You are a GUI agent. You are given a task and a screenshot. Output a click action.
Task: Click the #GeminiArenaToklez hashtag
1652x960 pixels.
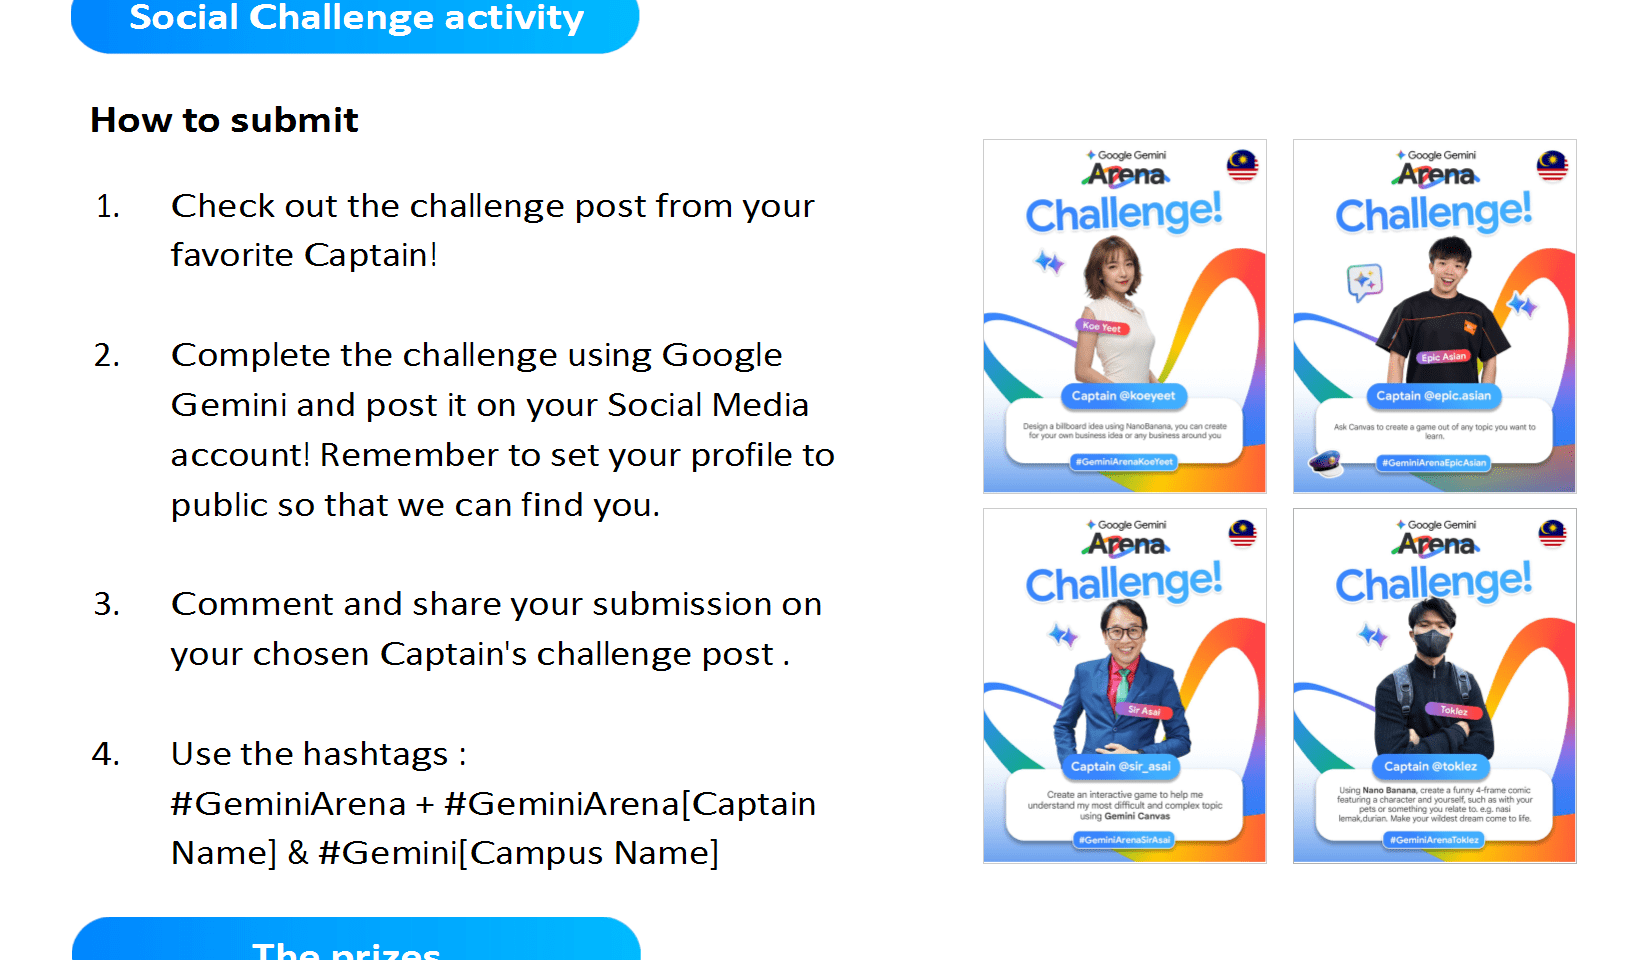pos(1434,840)
